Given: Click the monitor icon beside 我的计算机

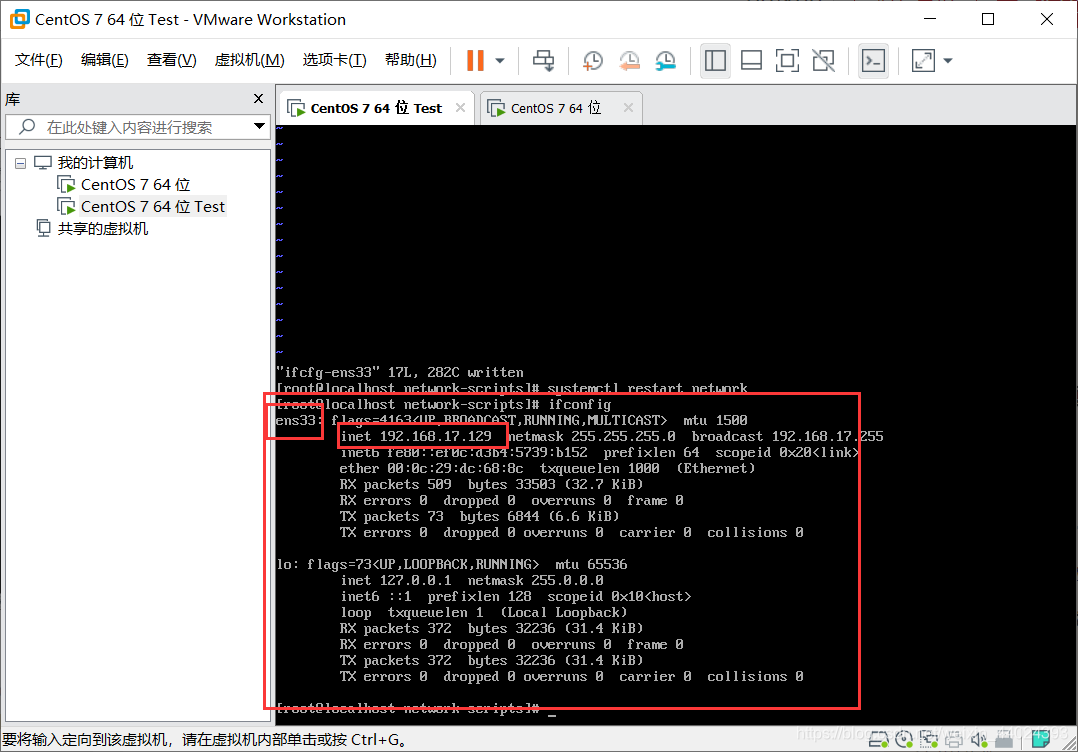Looking at the screenshot, I should click(43, 163).
